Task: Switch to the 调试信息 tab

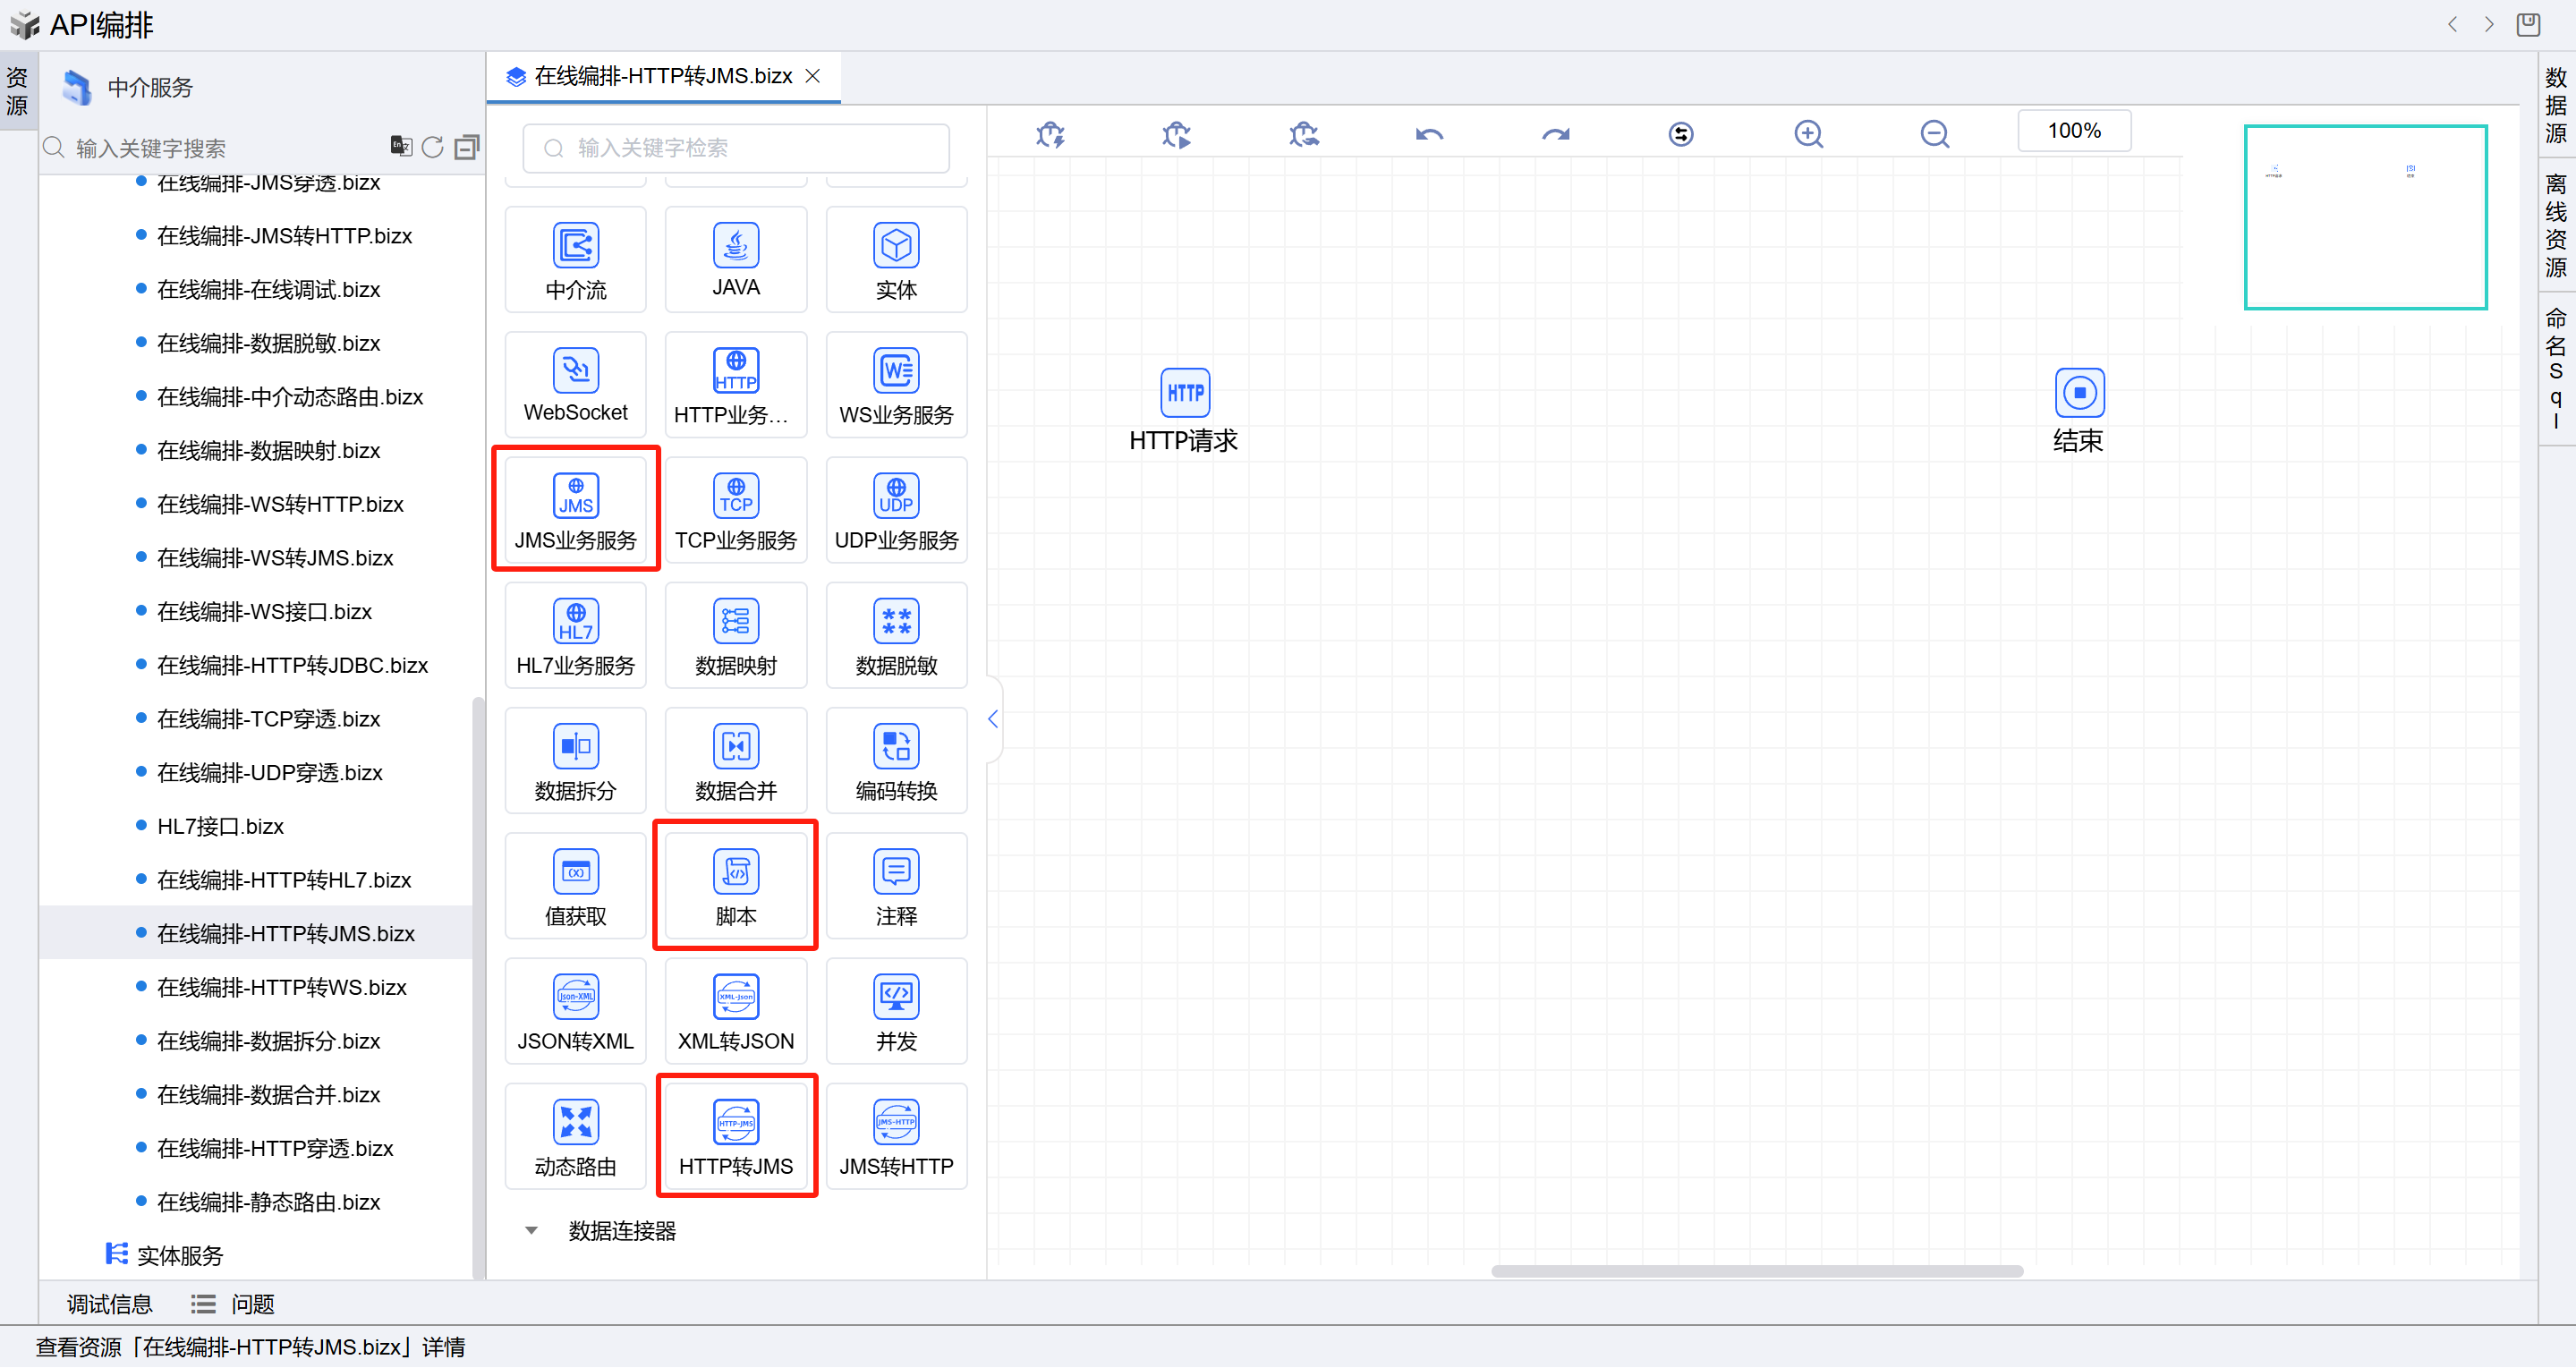Action: point(109,1303)
